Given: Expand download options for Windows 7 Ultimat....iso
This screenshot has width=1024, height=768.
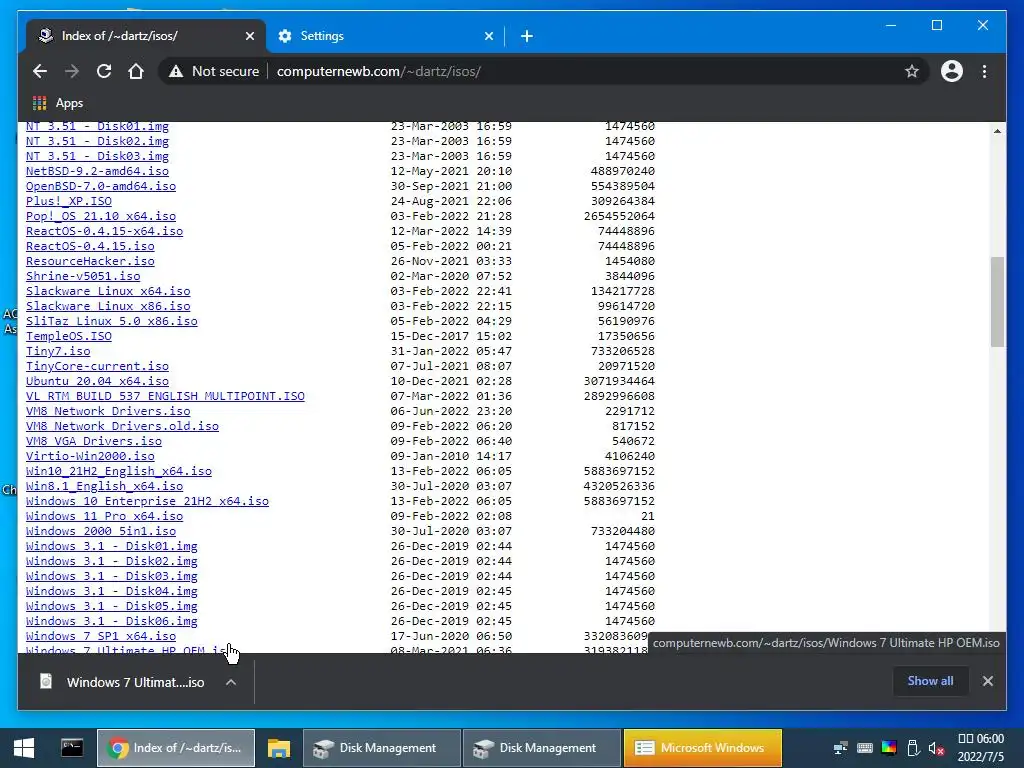Looking at the screenshot, I should pyautogui.click(x=231, y=682).
